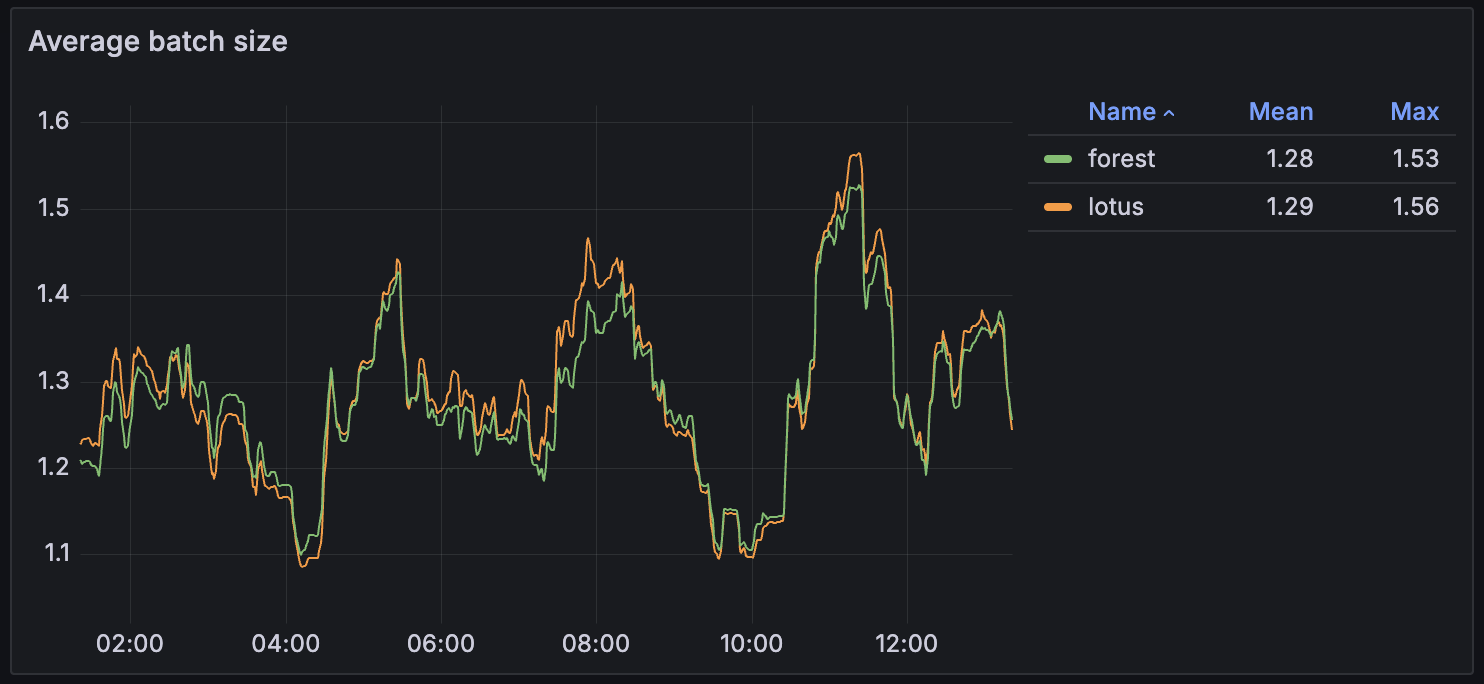Sort legend by Mean column
The width and height of the screenshot is (1484, 684).
pyautogui.click(x=1281, y=112)
